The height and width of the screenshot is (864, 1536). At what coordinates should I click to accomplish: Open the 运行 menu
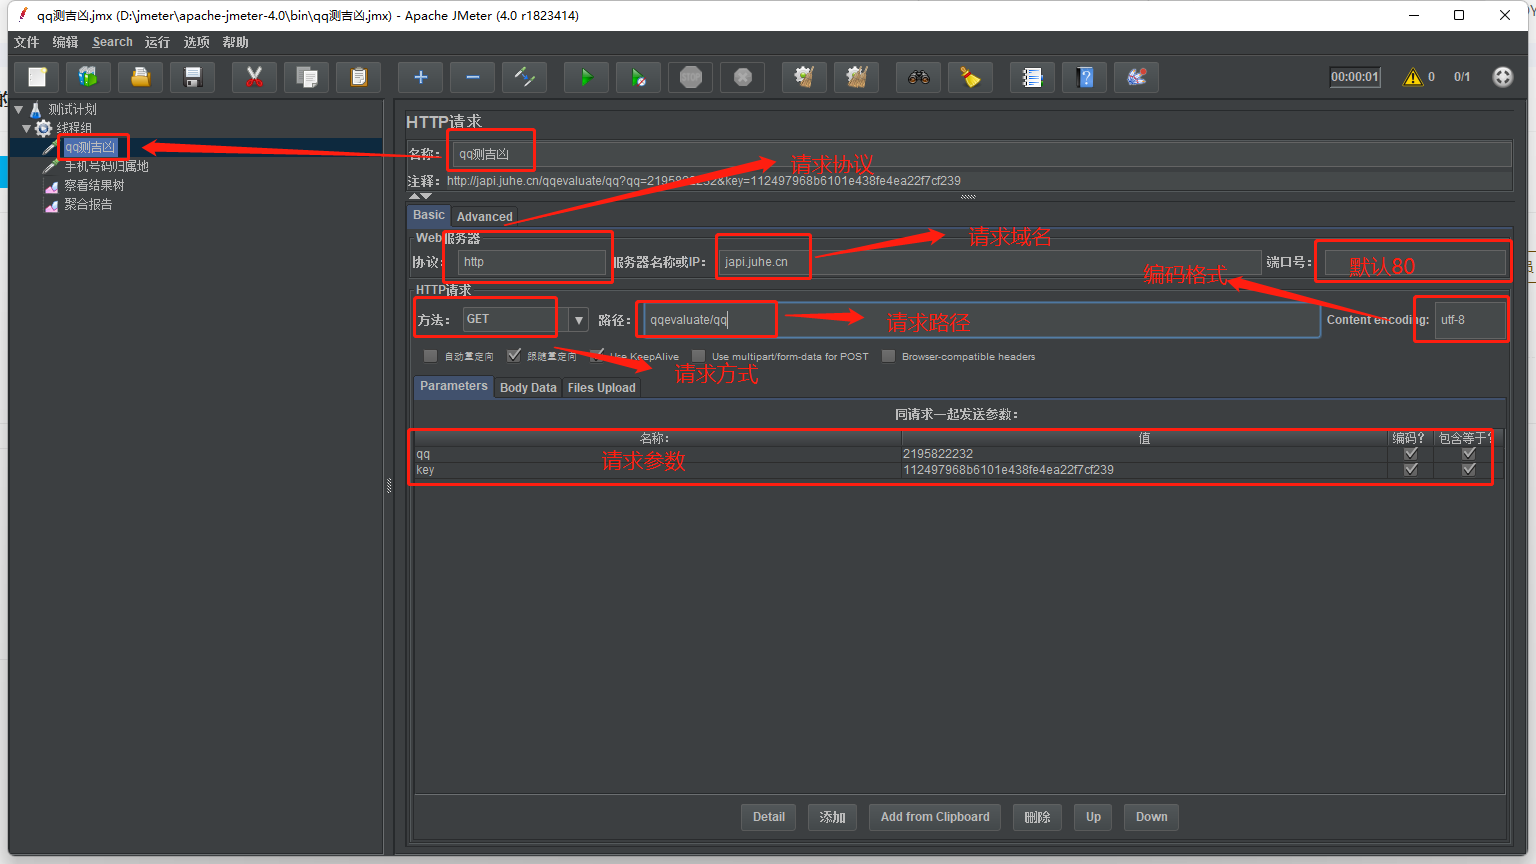157,42
